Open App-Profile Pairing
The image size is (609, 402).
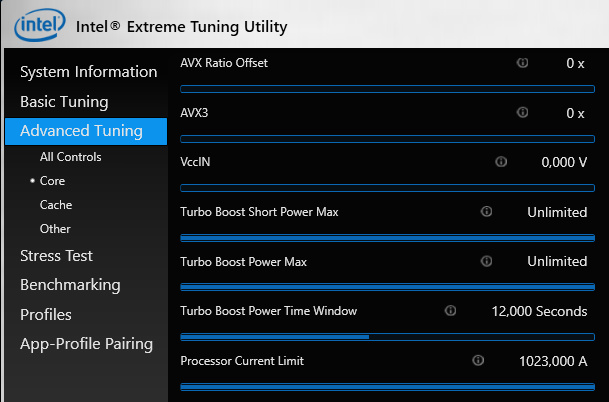[x=86, y=344]
